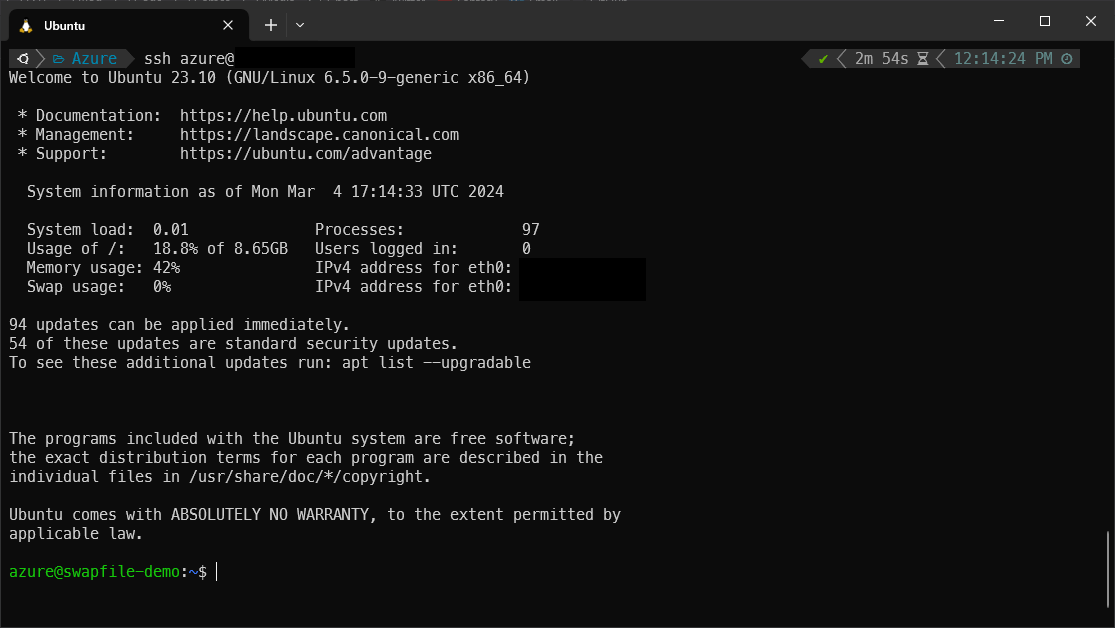The width and height of the screenshot is (1115, 628).
Task: Click the '/usr/share/doc/*/copyright' path text
Action: coord(308,477)
